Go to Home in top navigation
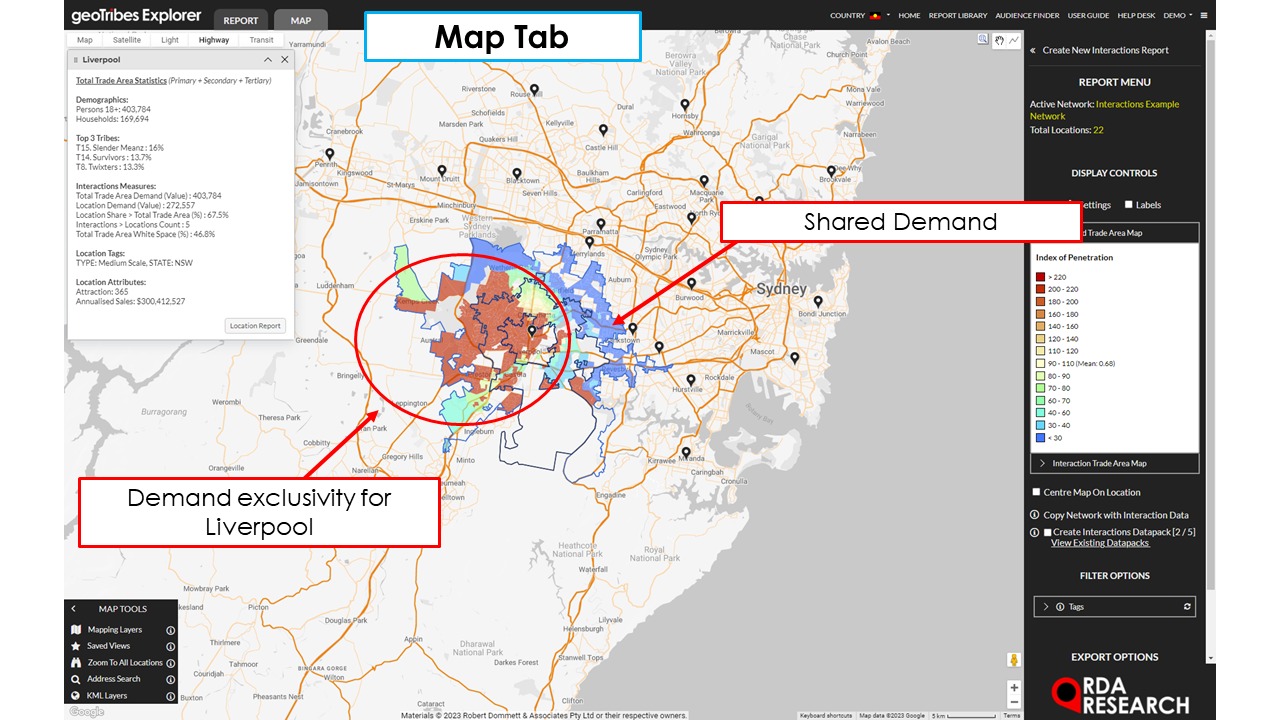Screen dimensions: 1280x720 [x=909, y=16]
